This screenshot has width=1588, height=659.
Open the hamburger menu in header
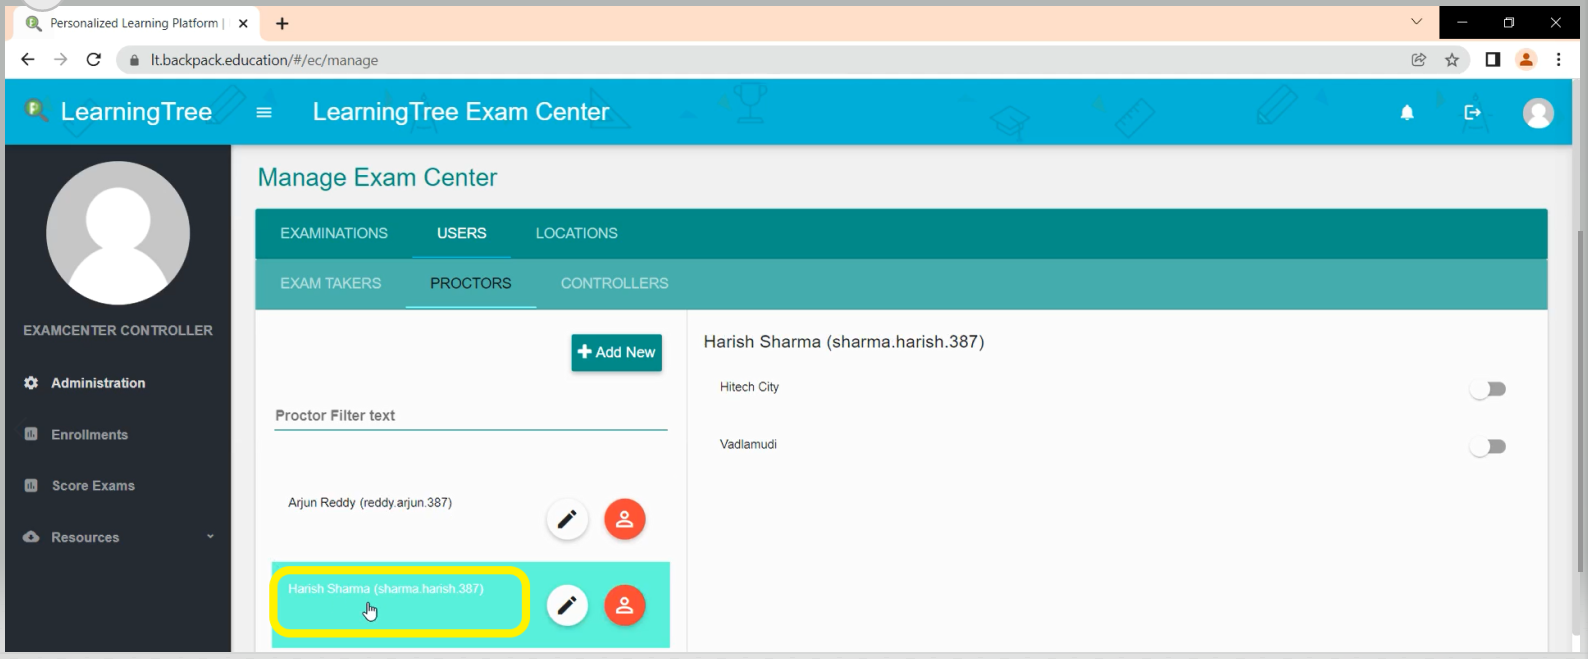click(x=264, y=113)
